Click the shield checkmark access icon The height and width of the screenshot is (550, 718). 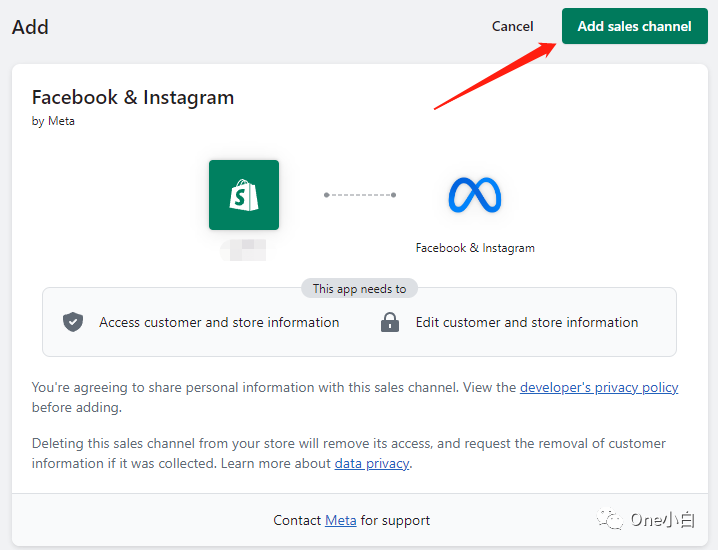(73, 322)
